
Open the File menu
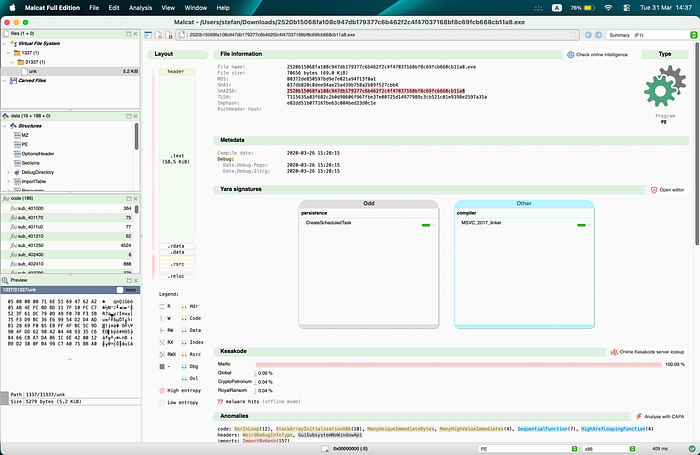[x=94, y=8]
